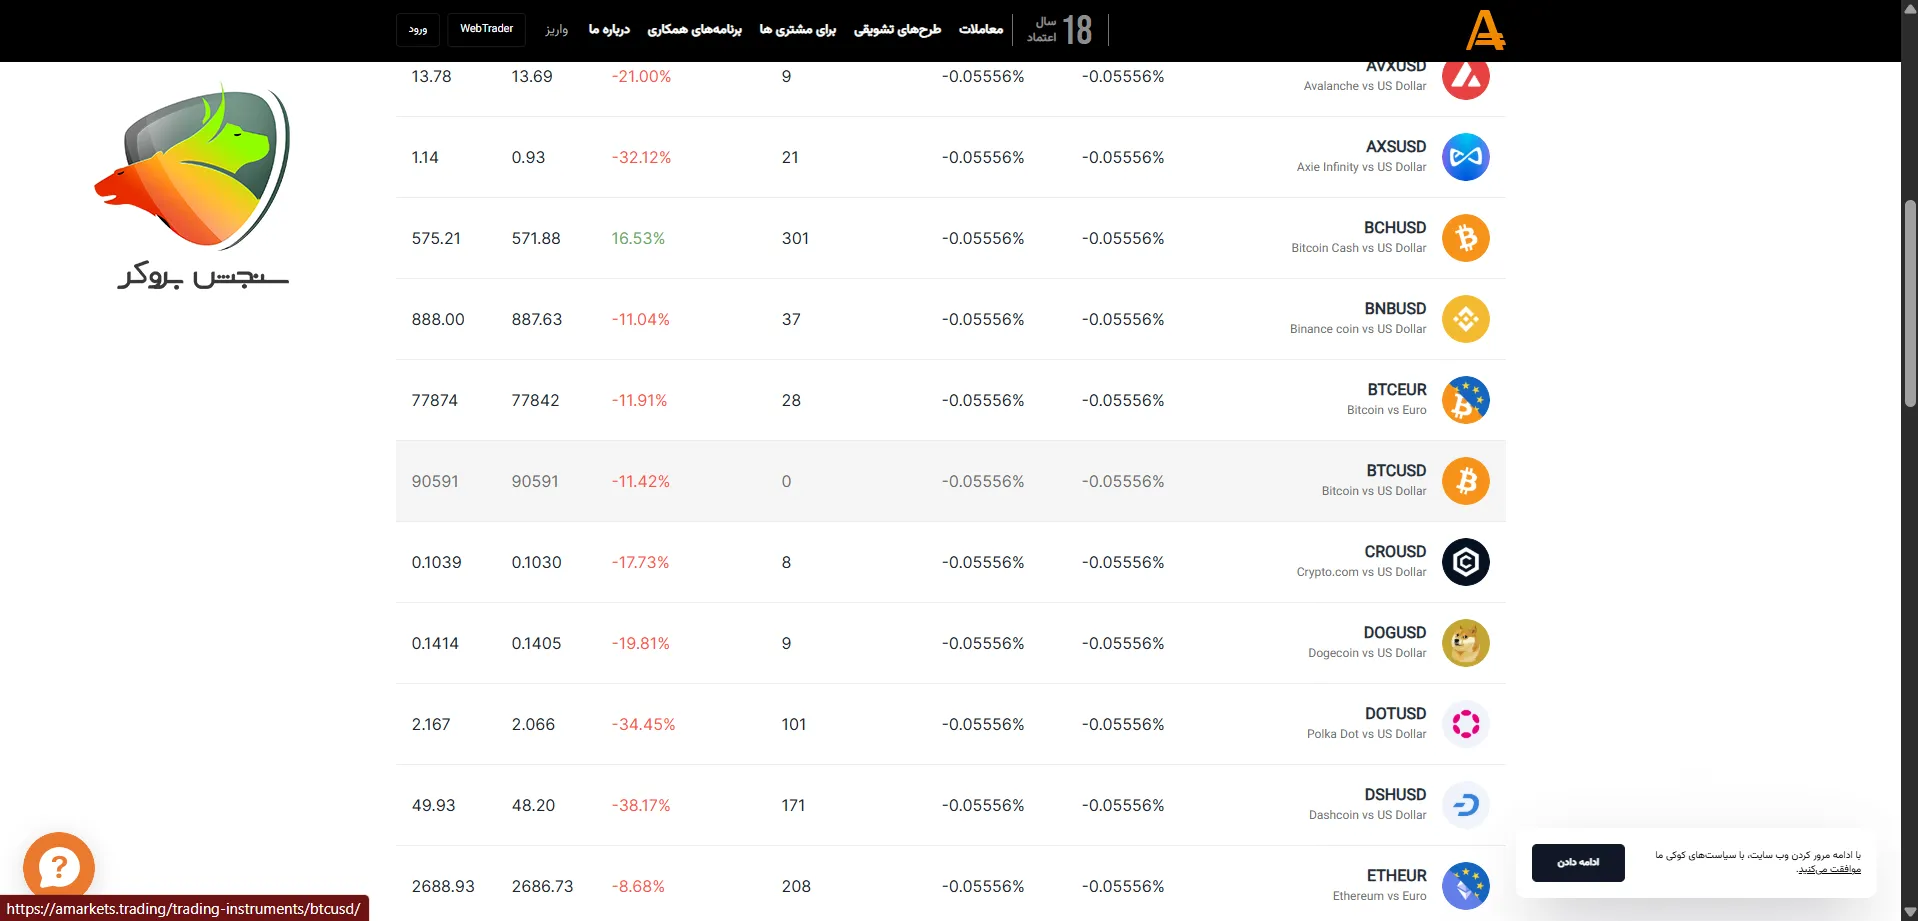The width and height of the screenshot is (1918, 921).
Task: Click the Crypto.com CROUSD icon
Action: pyautogui.click(x=1465, y=562)
